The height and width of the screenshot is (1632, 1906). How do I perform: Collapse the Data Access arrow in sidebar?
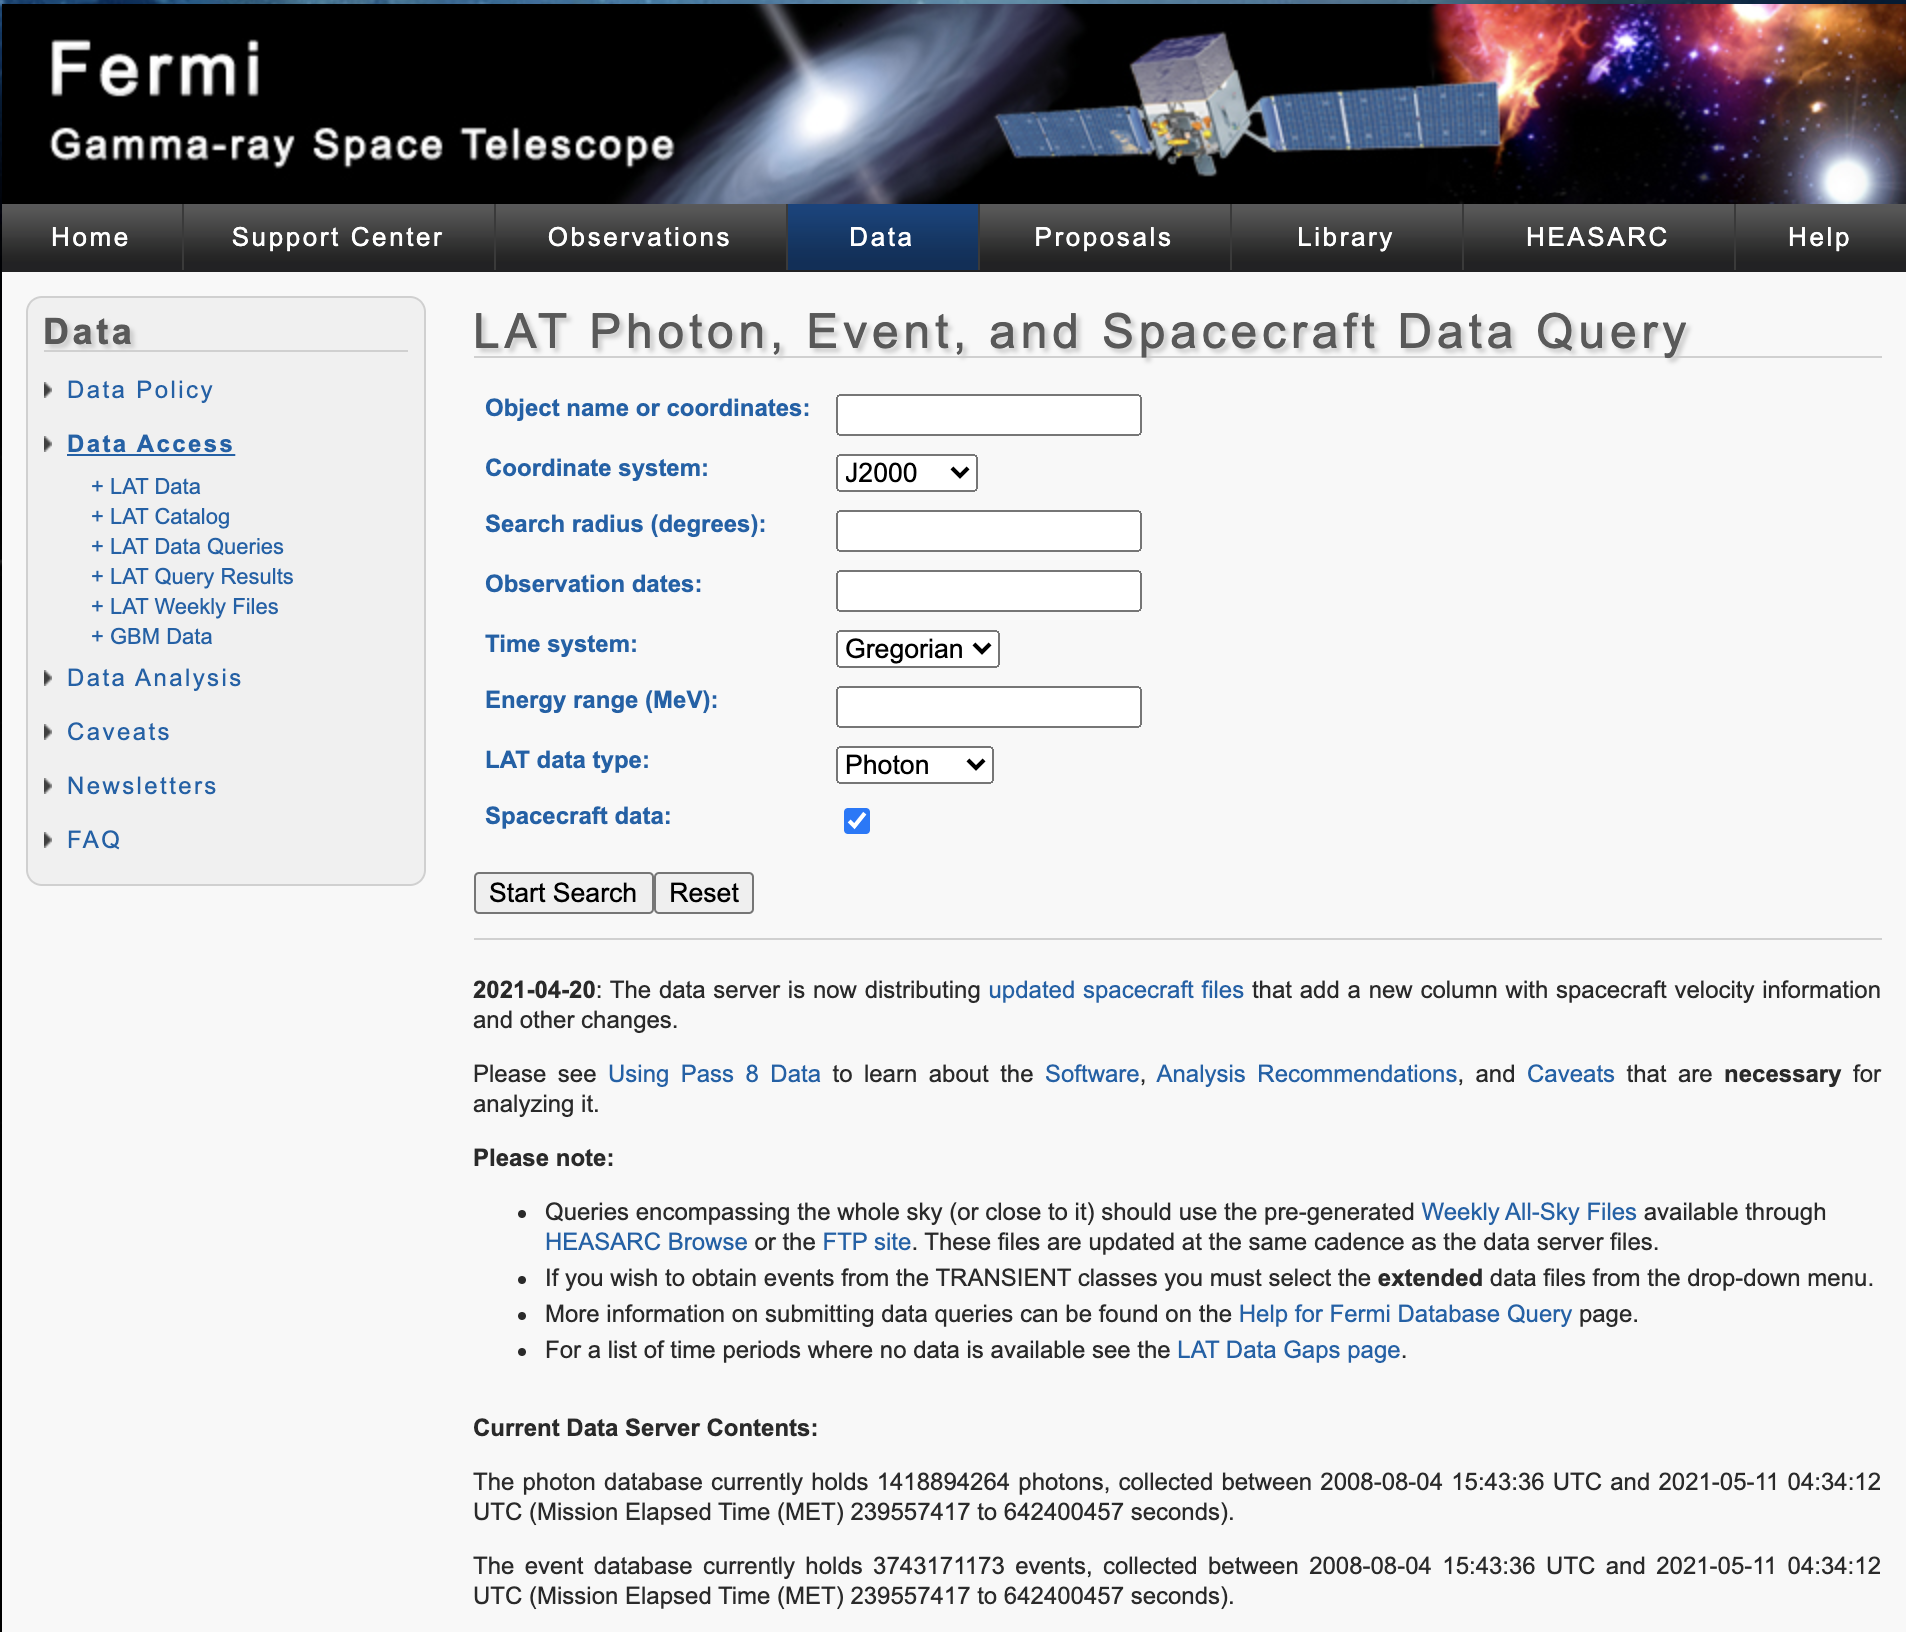tap(47, 444)
